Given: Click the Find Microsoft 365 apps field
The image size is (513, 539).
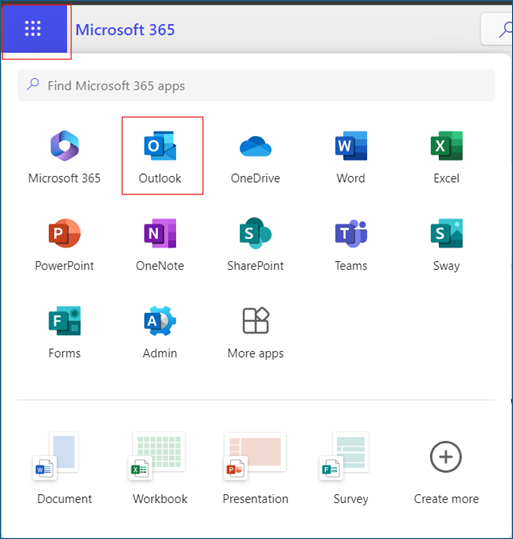Looking at the screenshot, I should (x=256, y=85).
